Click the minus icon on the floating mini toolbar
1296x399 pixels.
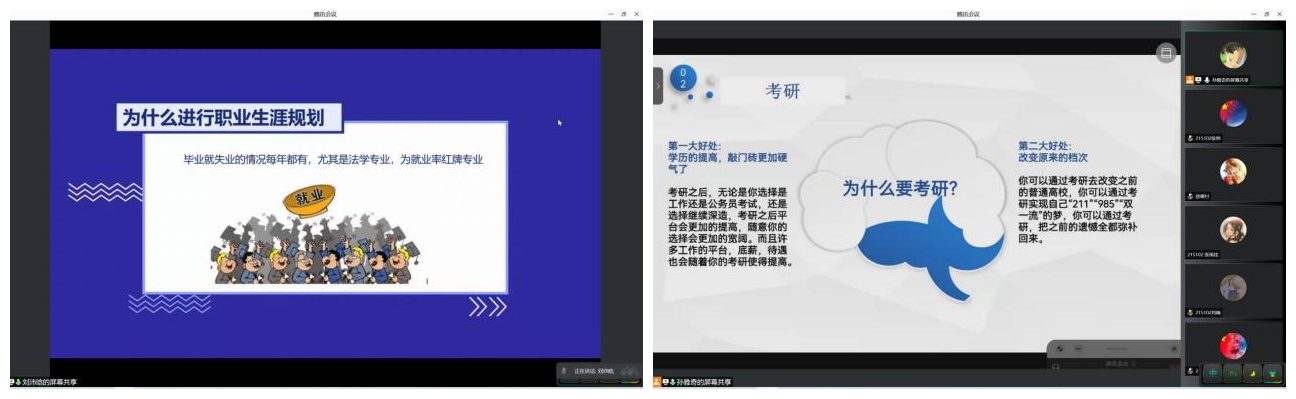click(1078, 349)
